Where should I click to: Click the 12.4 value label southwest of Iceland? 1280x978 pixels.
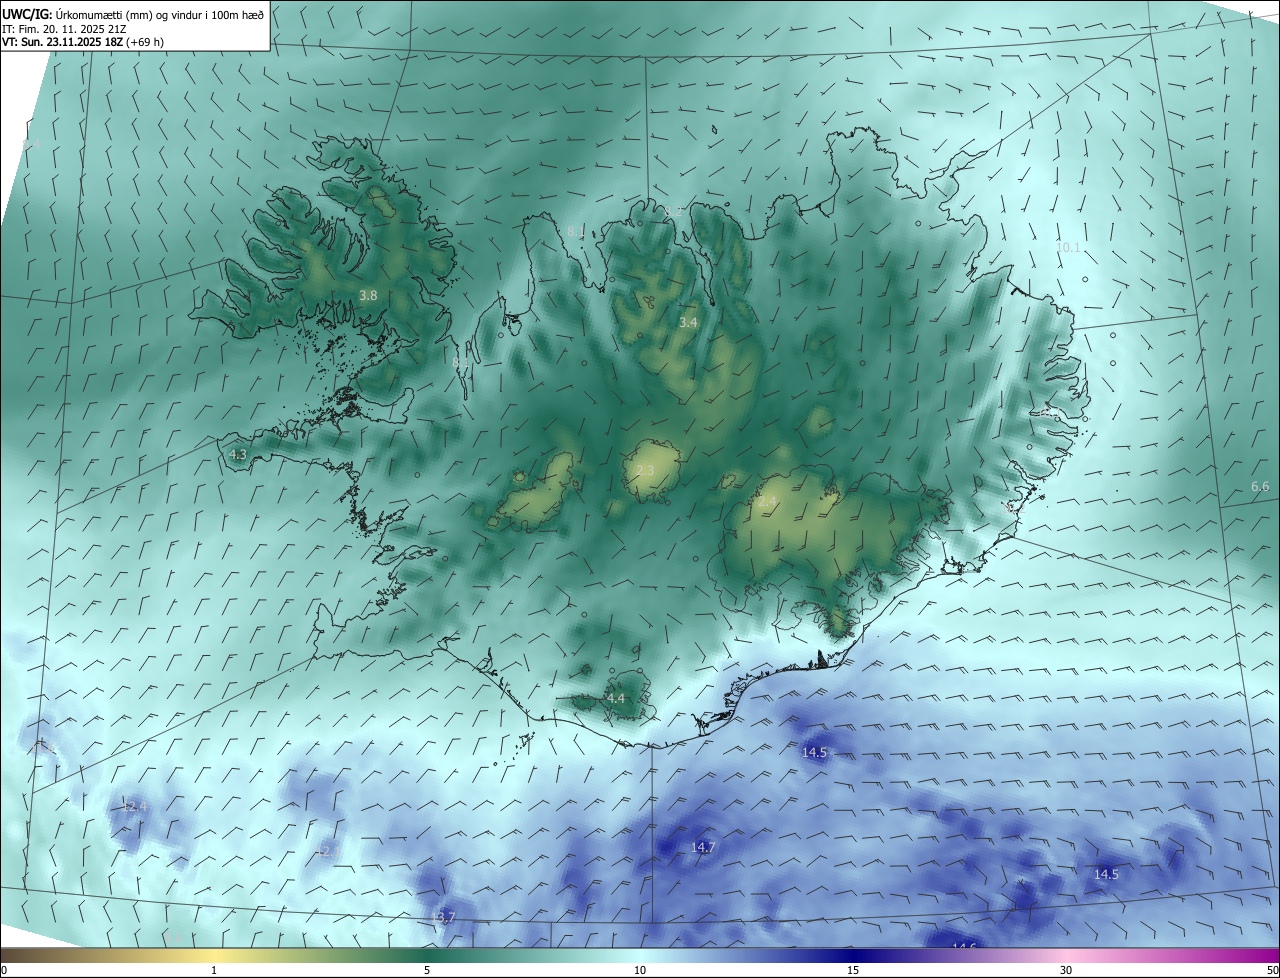[x=134, y=806]
